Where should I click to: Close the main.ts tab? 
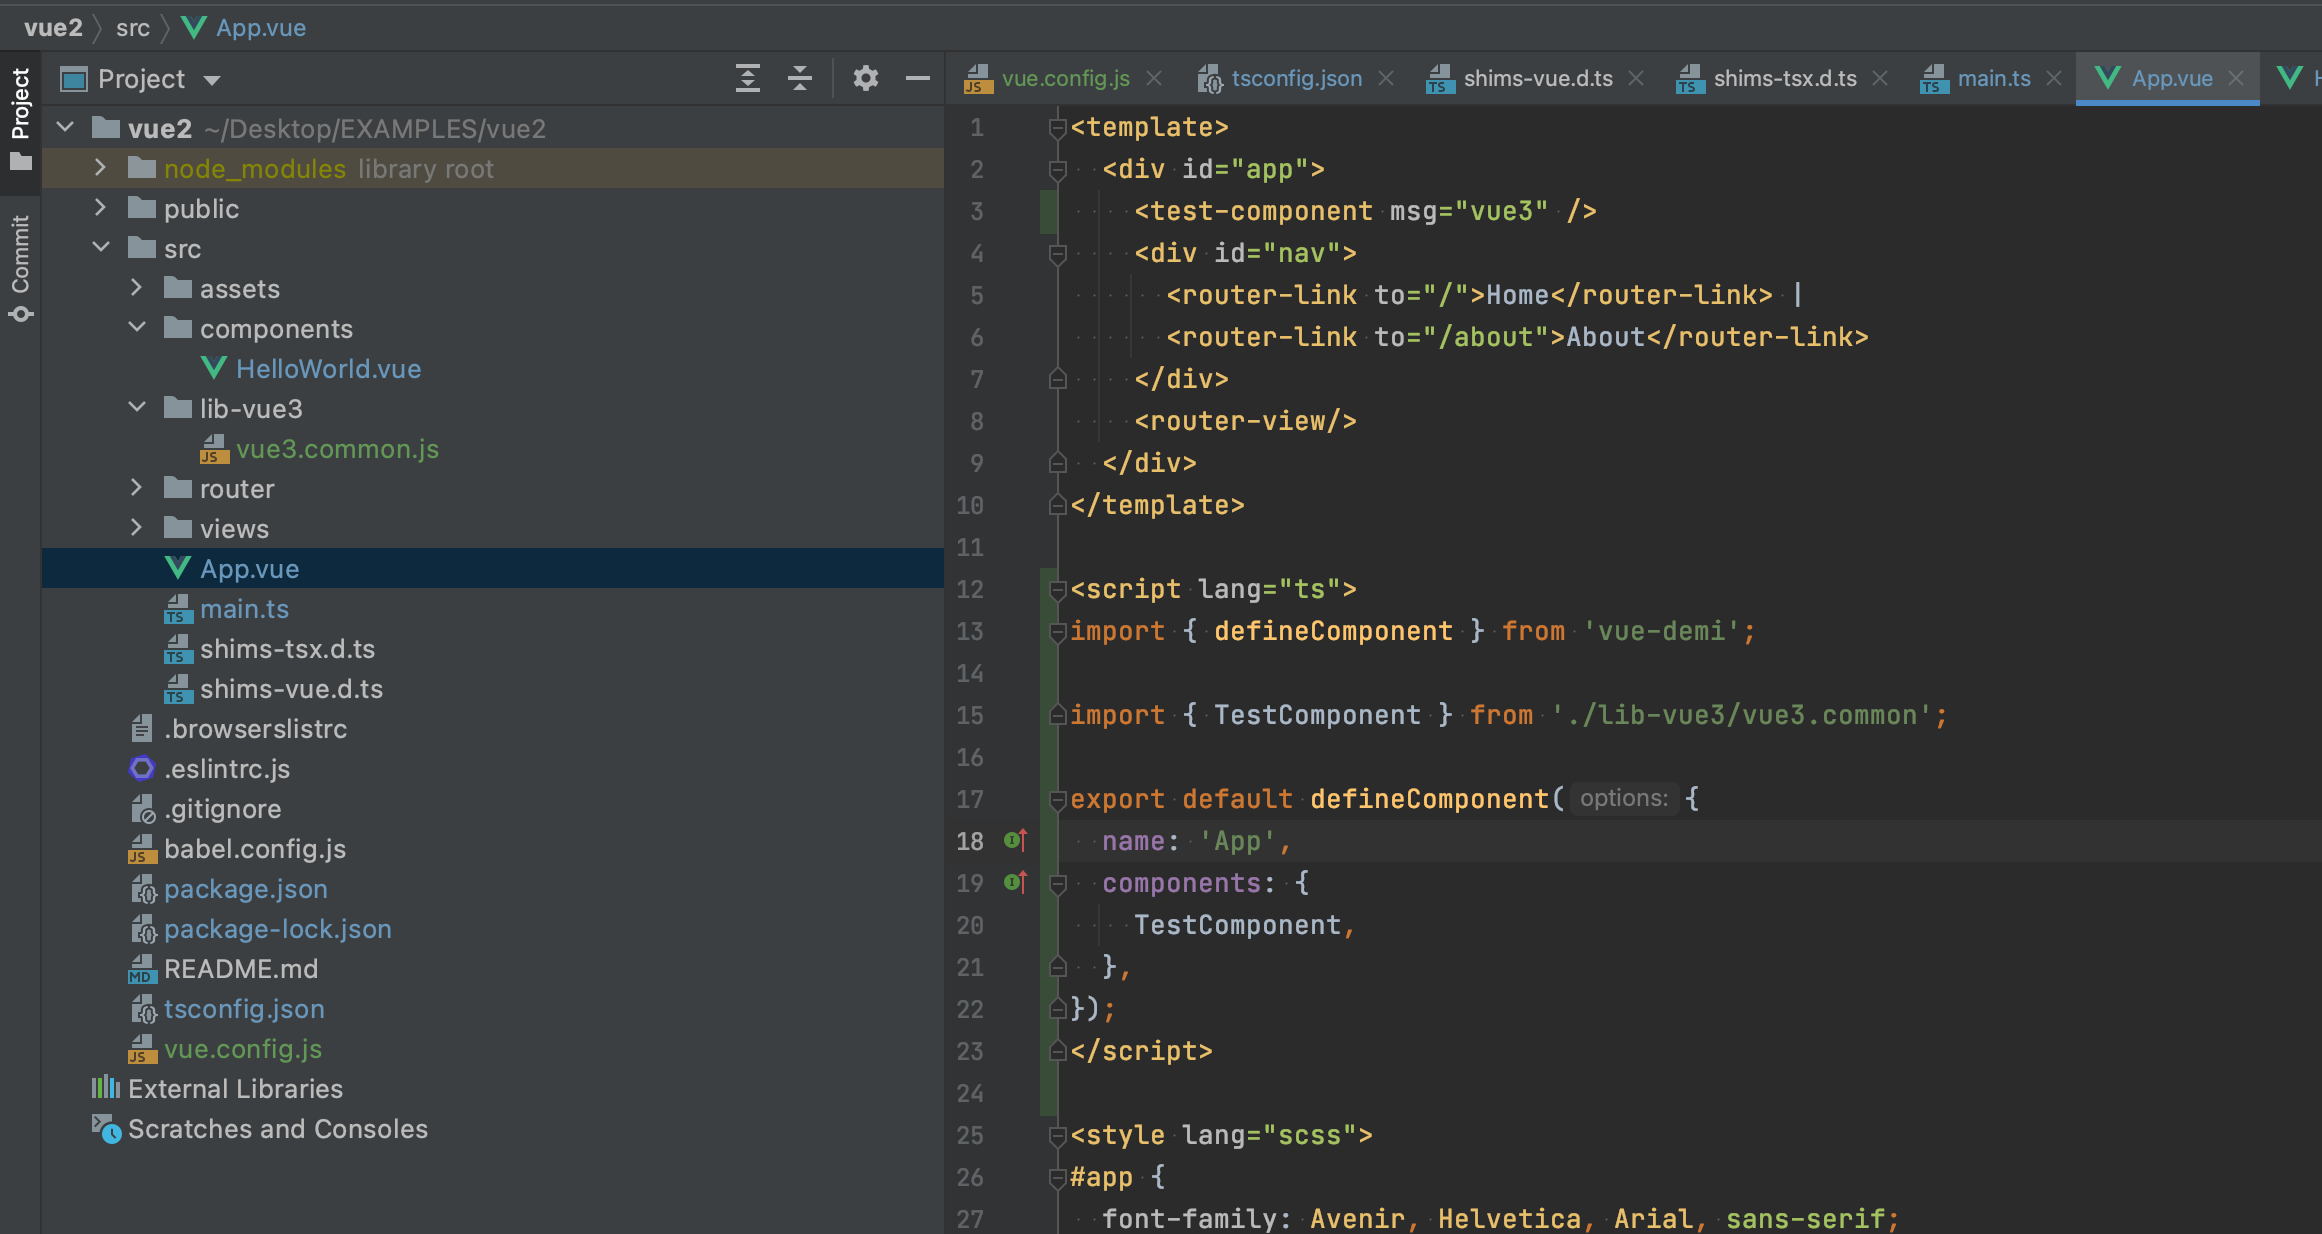point(2054,78)
